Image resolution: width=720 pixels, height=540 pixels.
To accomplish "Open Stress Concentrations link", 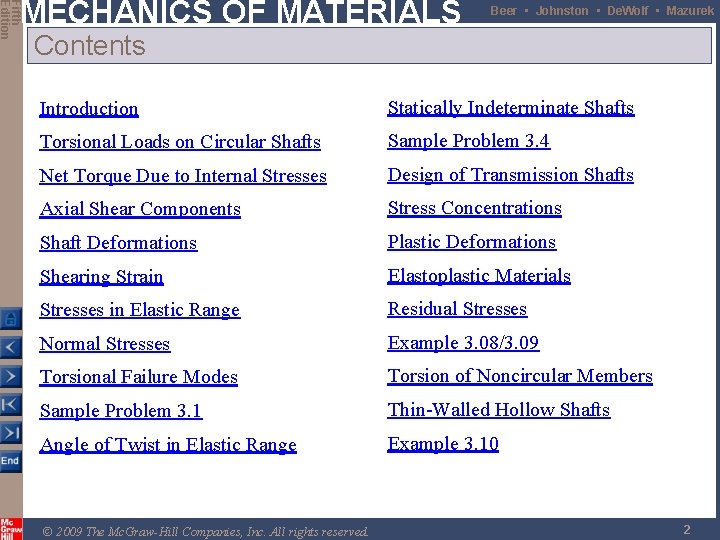I will click(x=474, y=208).
